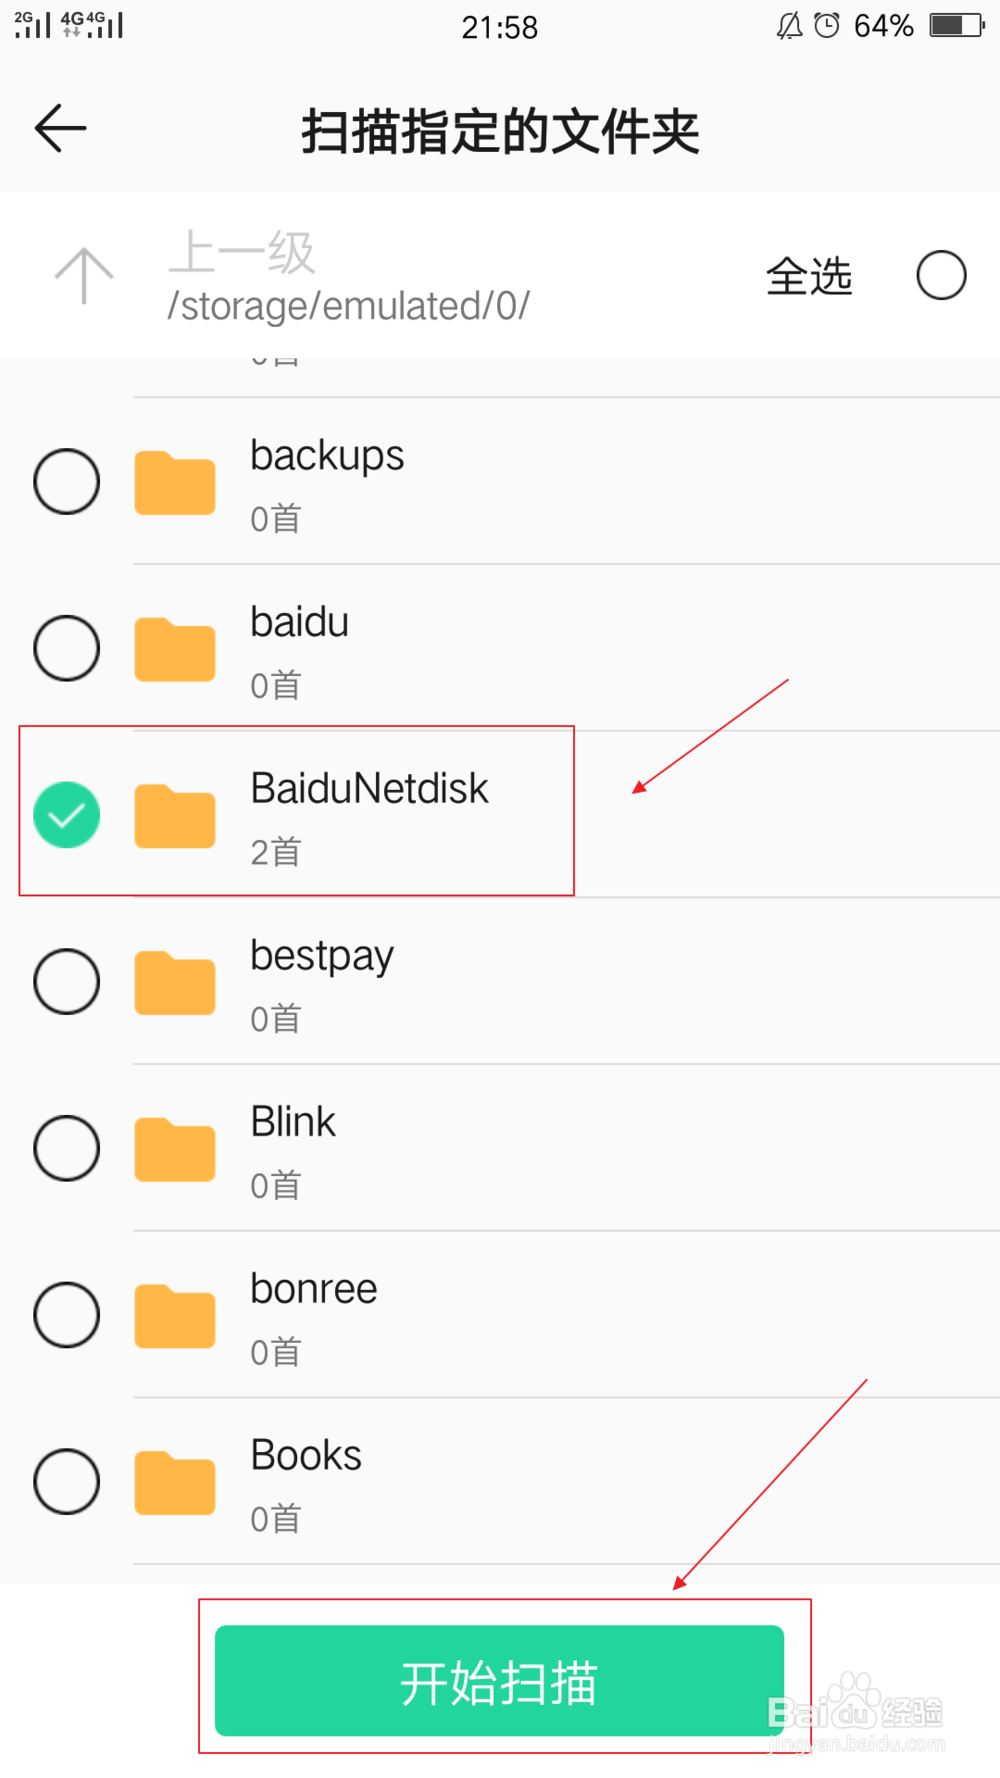Viewport: 1000px width, 1778px height.
Task: Check the bestpay folder circle
Action: (67, 981)
